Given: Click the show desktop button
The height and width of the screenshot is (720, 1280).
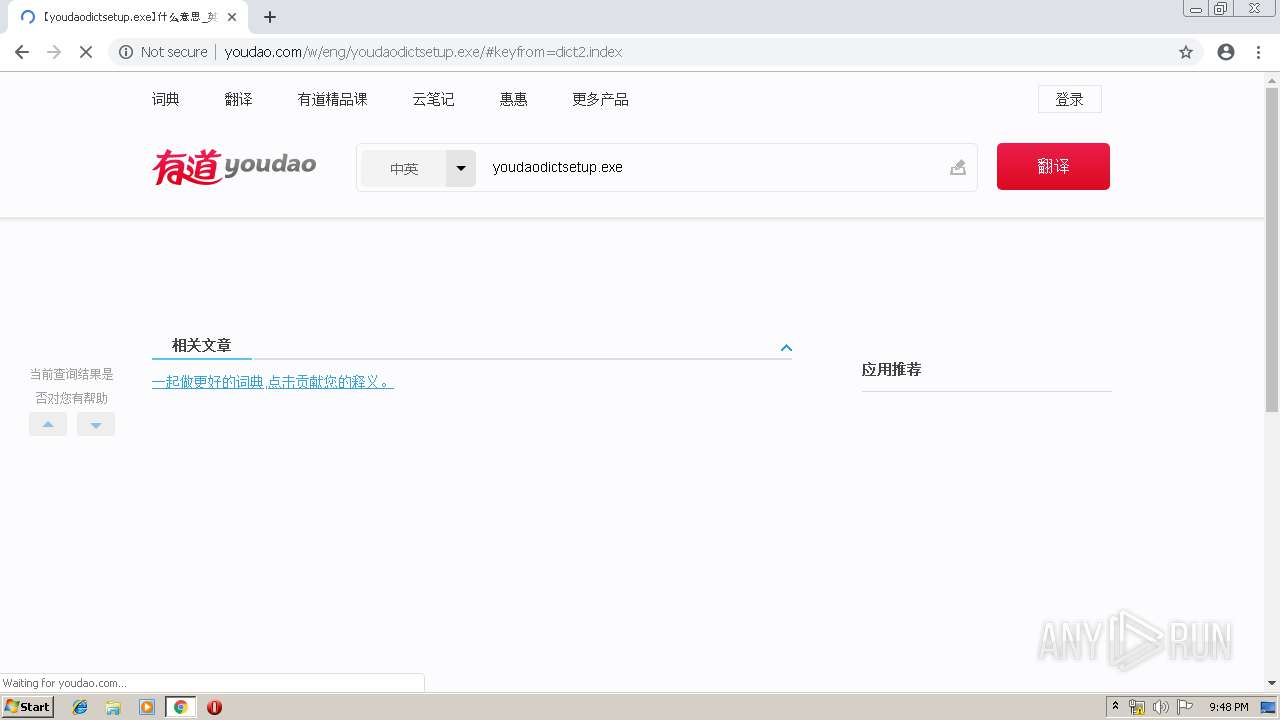Looking at the screenshot, I should pyautogui.click(x=1270, y=707).
